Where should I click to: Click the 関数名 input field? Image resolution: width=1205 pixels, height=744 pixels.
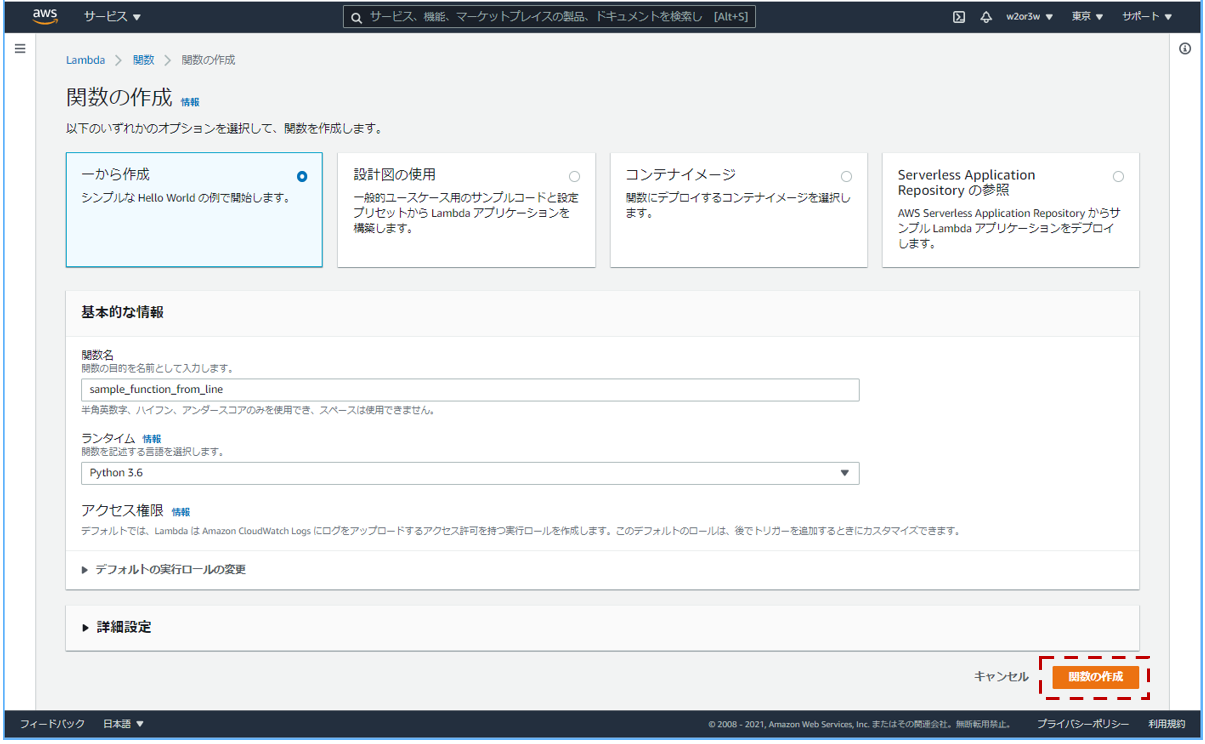(x=470, y=389)
